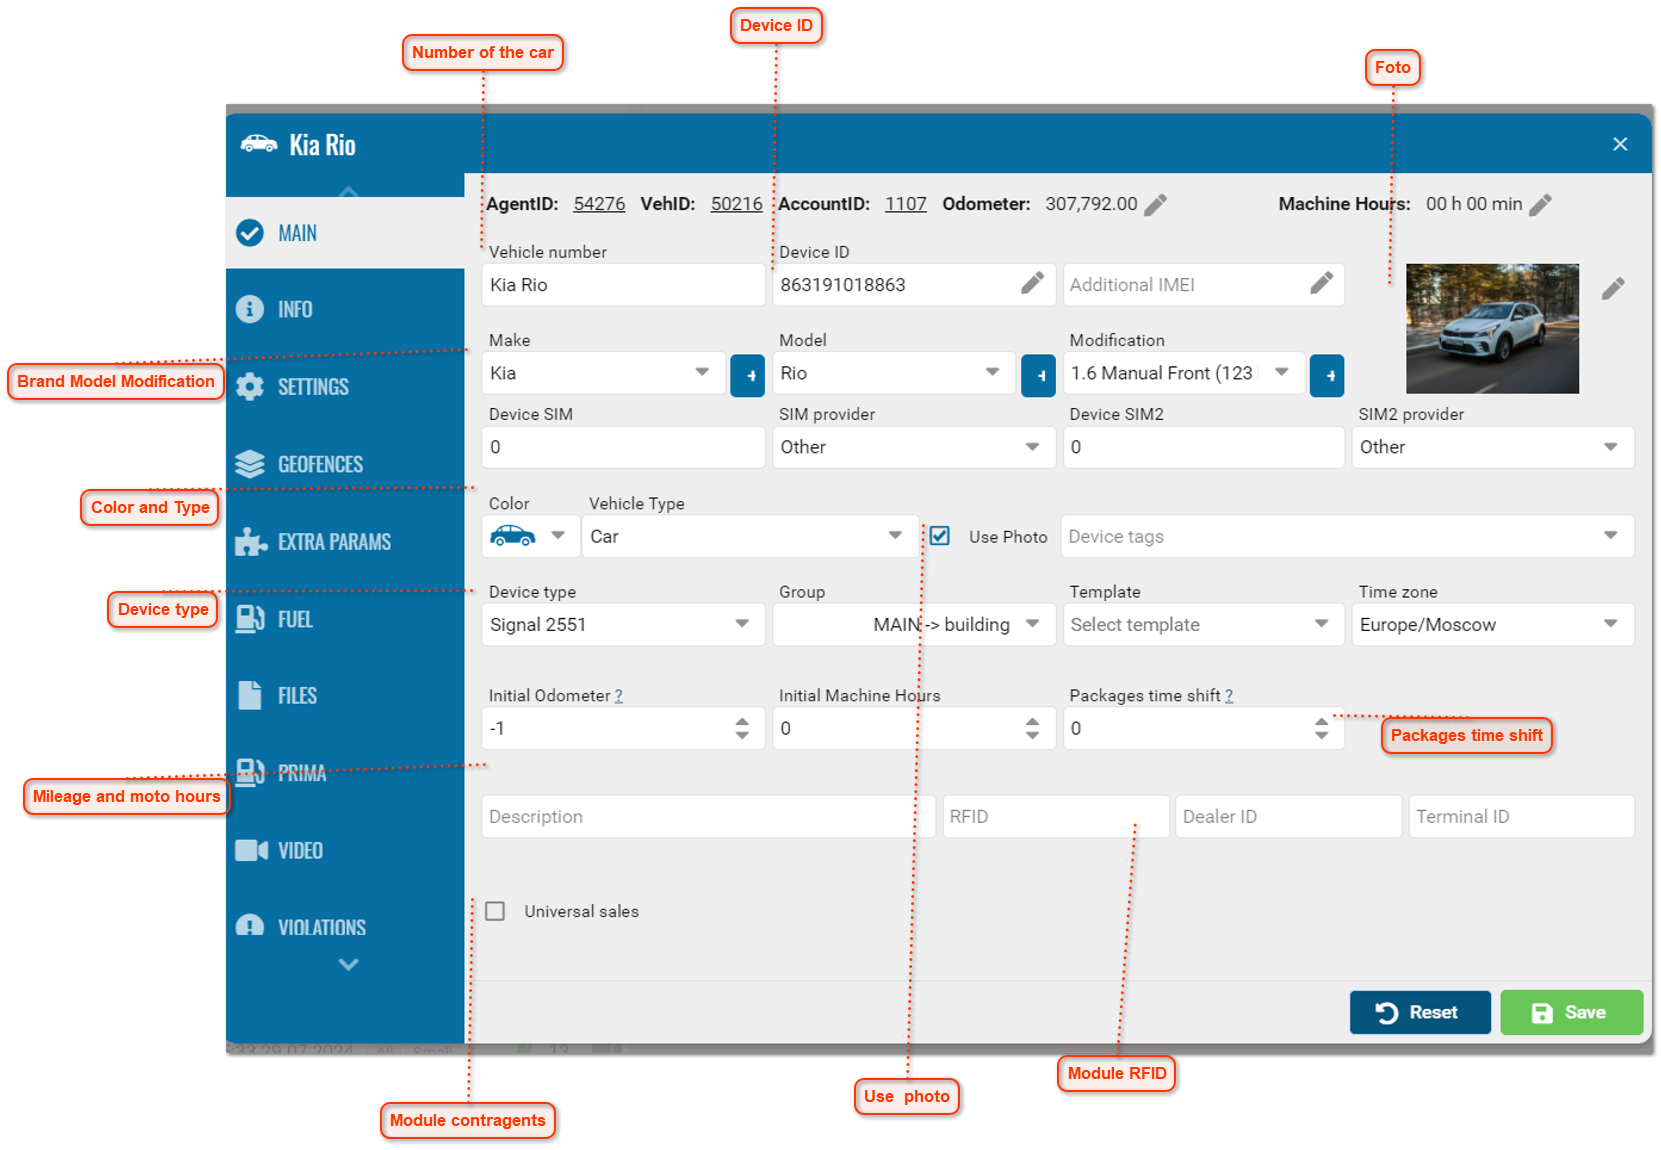1661x1150 pixels.
Task: Toggle the Use Photo checkbox
Action: (940, 536)
